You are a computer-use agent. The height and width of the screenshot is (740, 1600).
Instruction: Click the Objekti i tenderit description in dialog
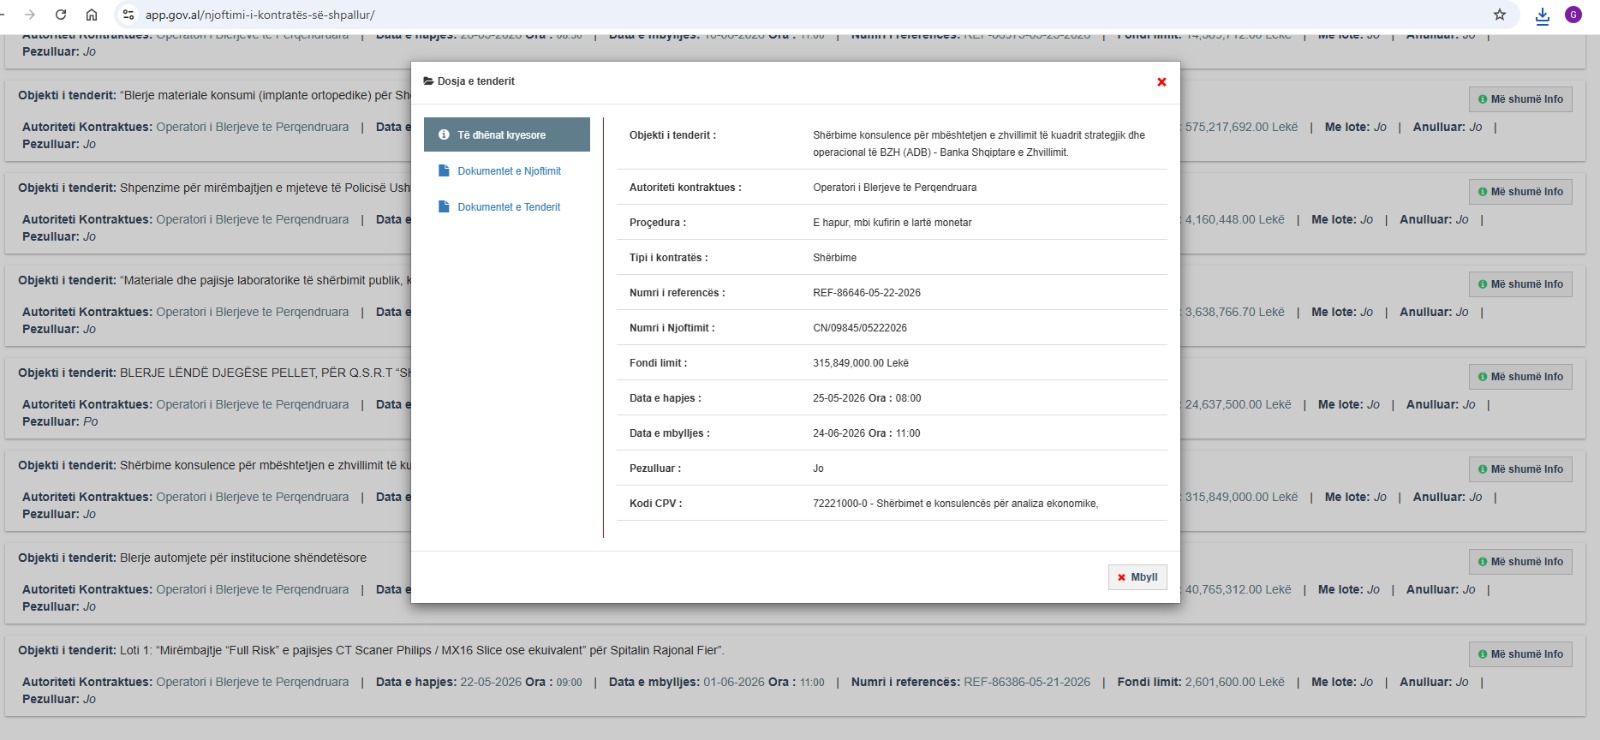[x=979, y=144]
